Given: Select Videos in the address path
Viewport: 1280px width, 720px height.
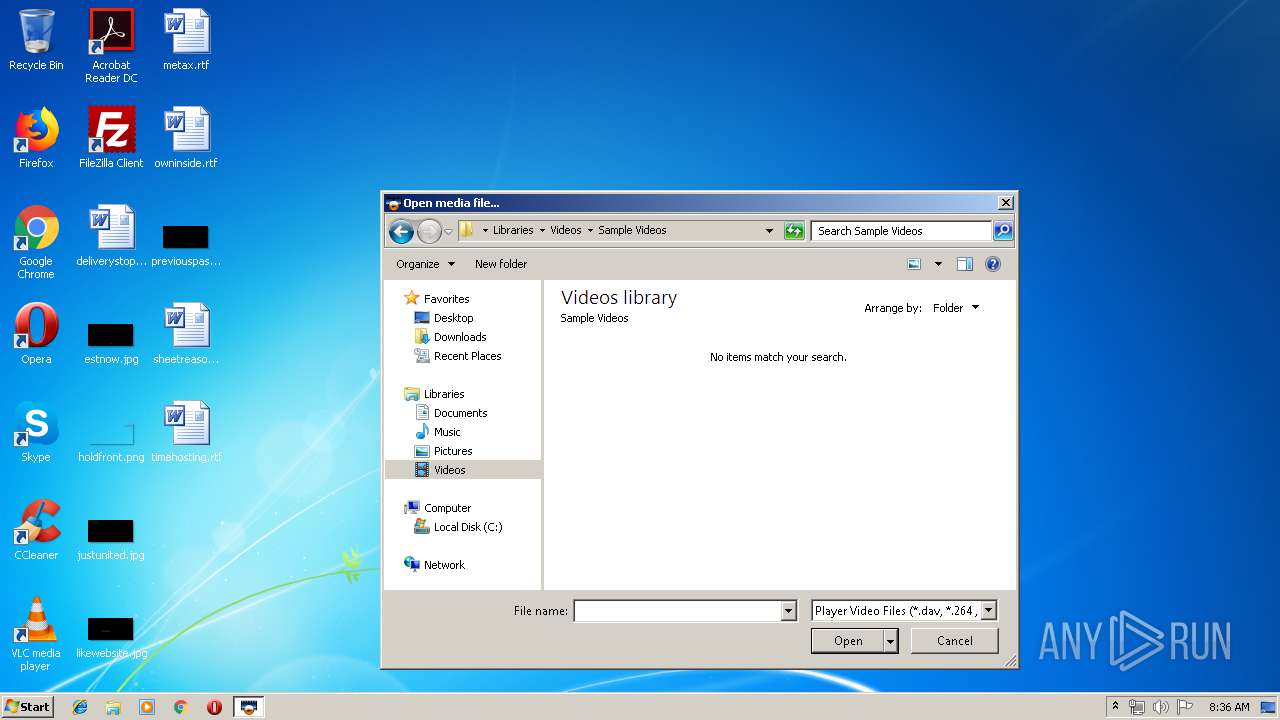Looking at the screenshot, I should [x=565, y=230].
